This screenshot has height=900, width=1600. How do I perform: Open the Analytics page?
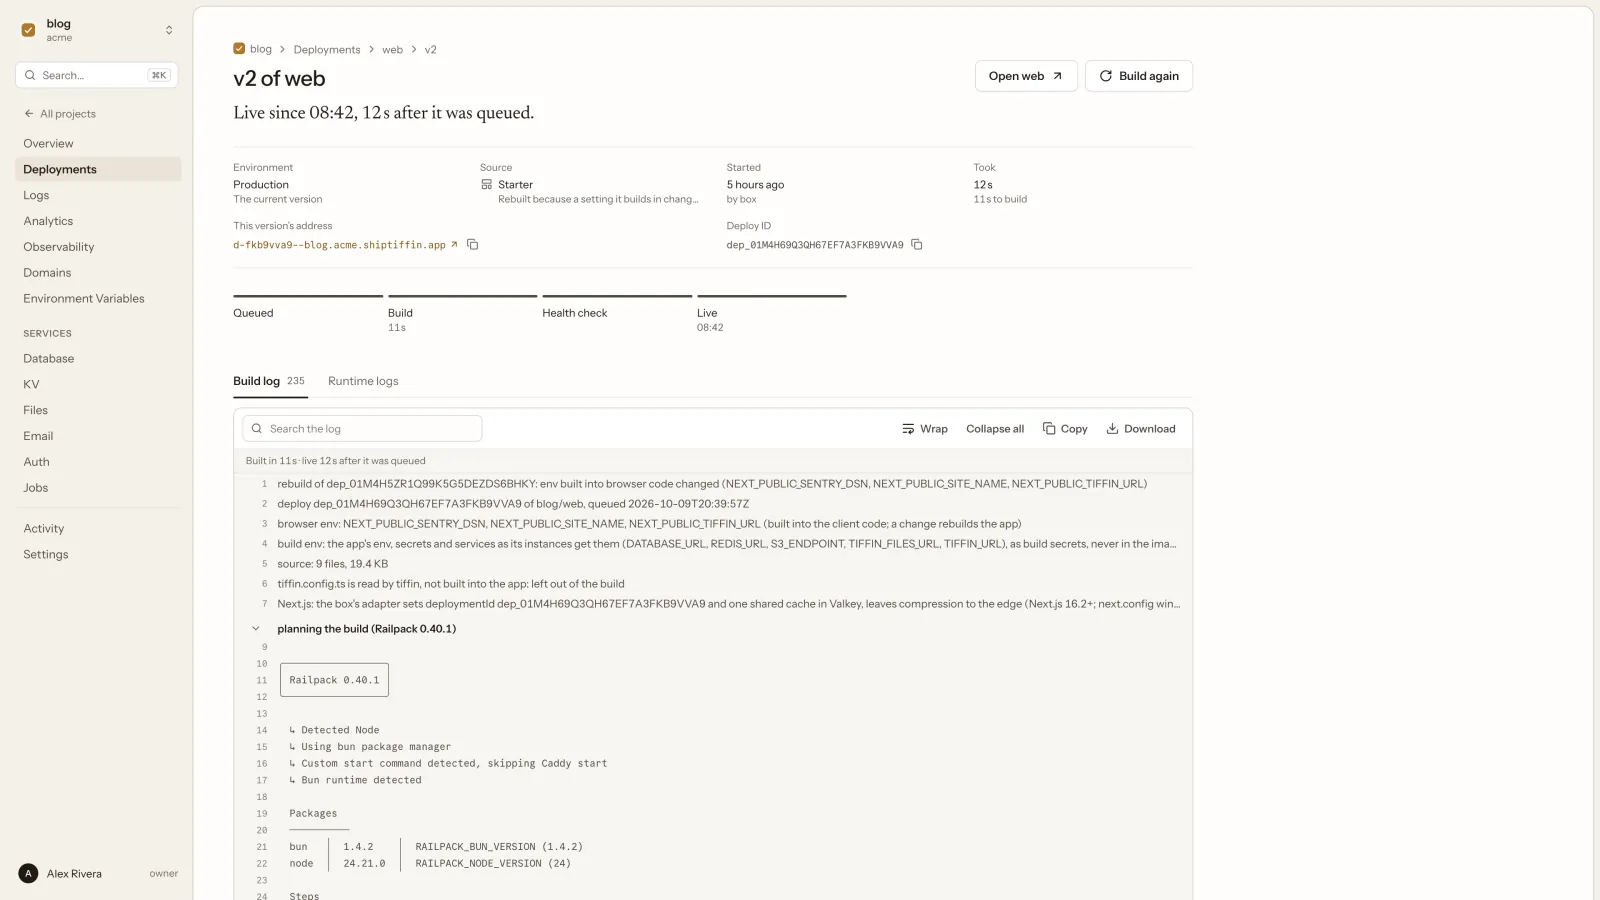tap(98, 221)
